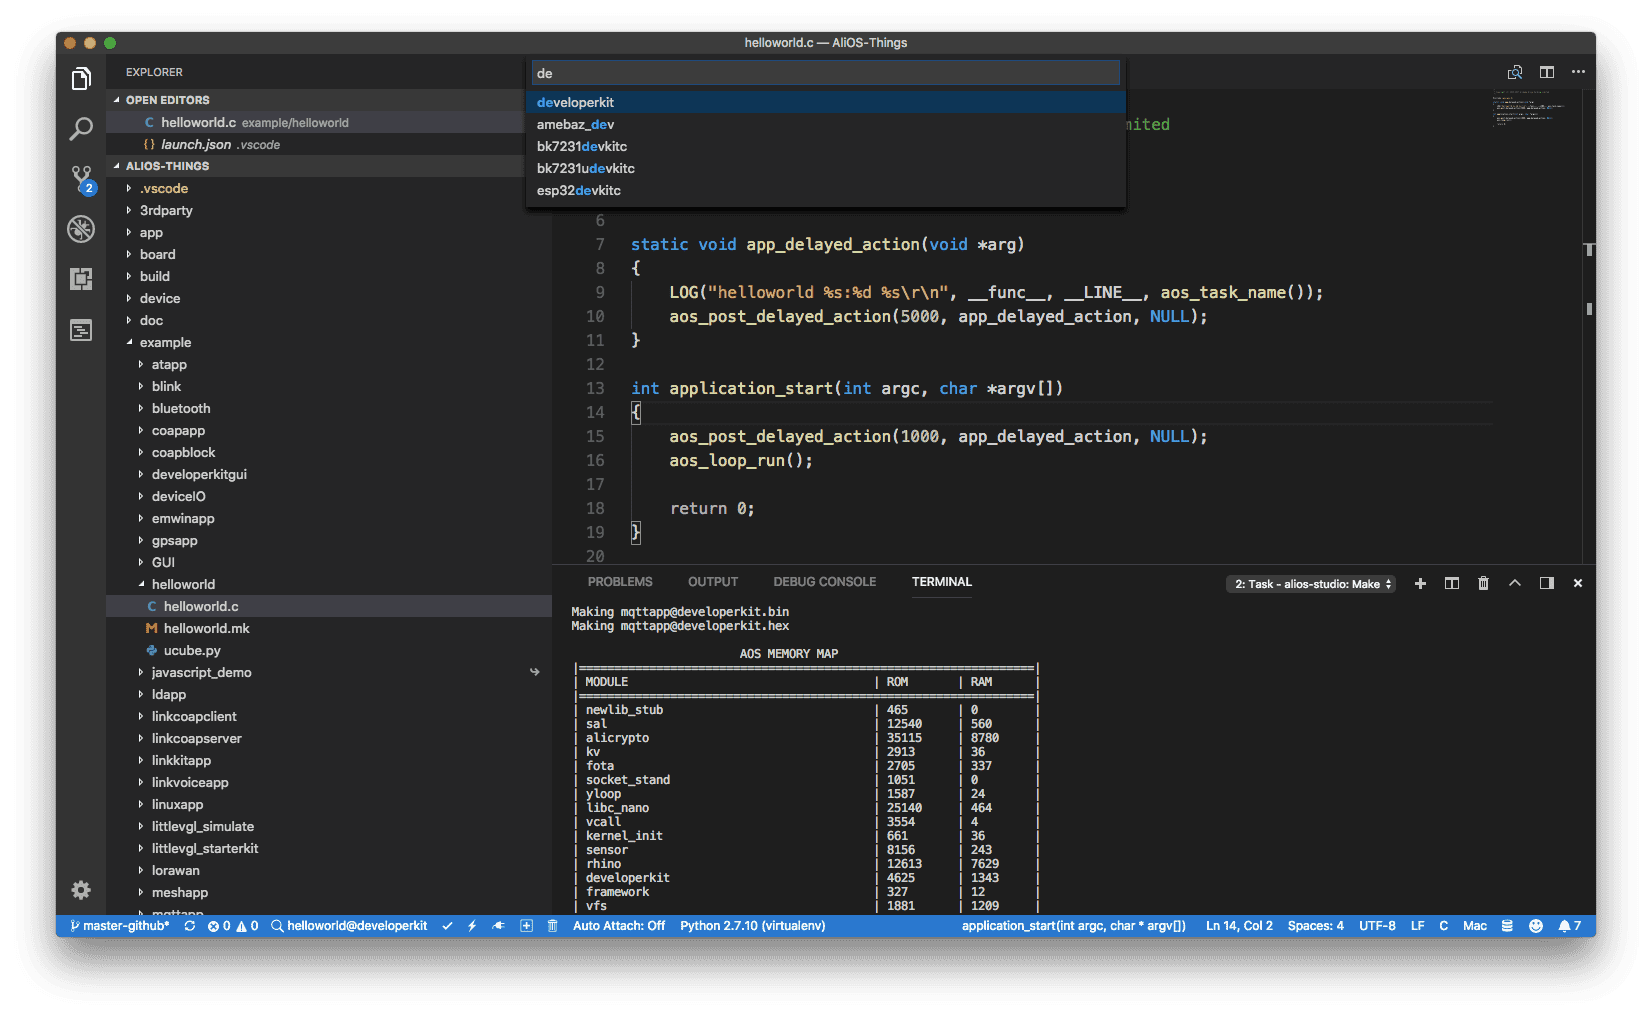The height and width of the screenshot is (1017, 1652).
Task: Open the Search view in activity bar
Action: [81, 129]
